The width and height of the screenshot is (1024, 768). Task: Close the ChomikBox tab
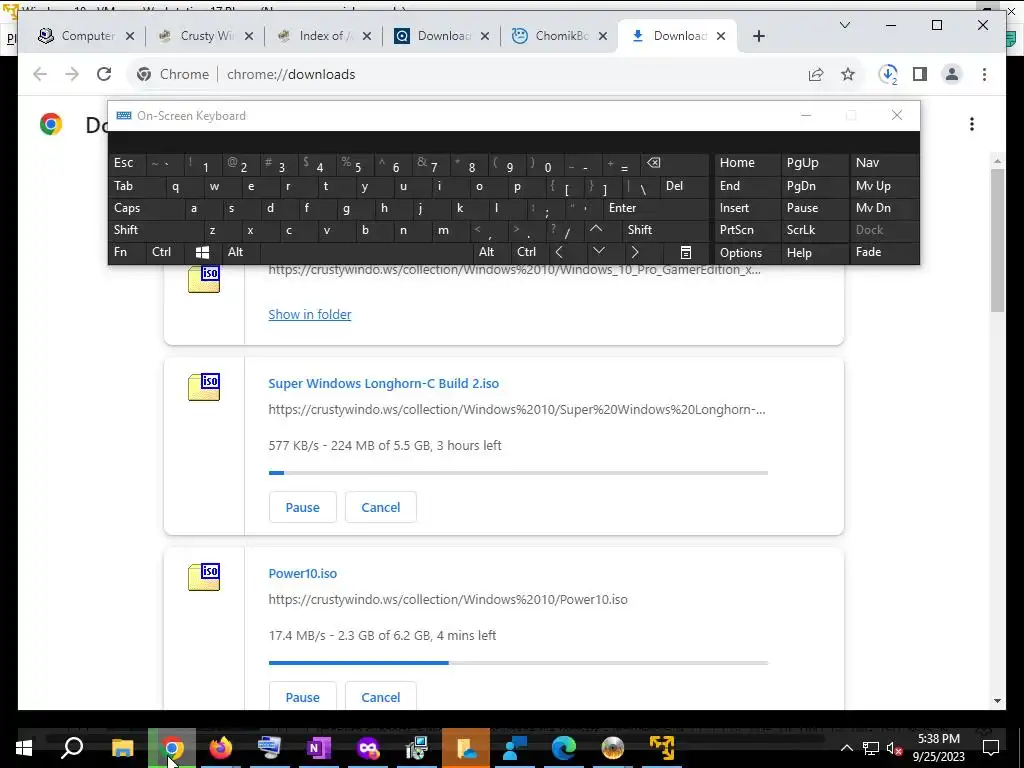[x=603, y=36]
